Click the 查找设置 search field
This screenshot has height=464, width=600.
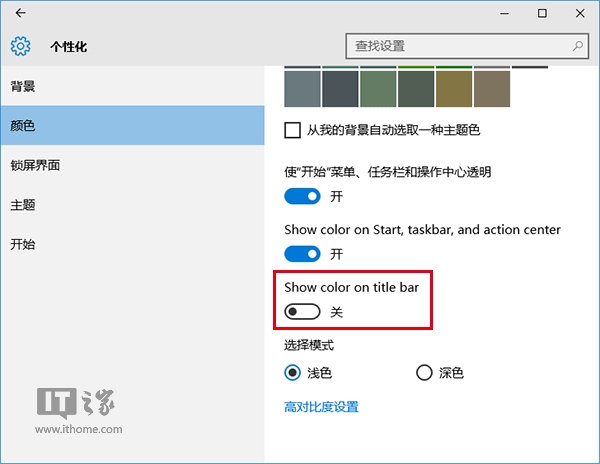(458, 46)
